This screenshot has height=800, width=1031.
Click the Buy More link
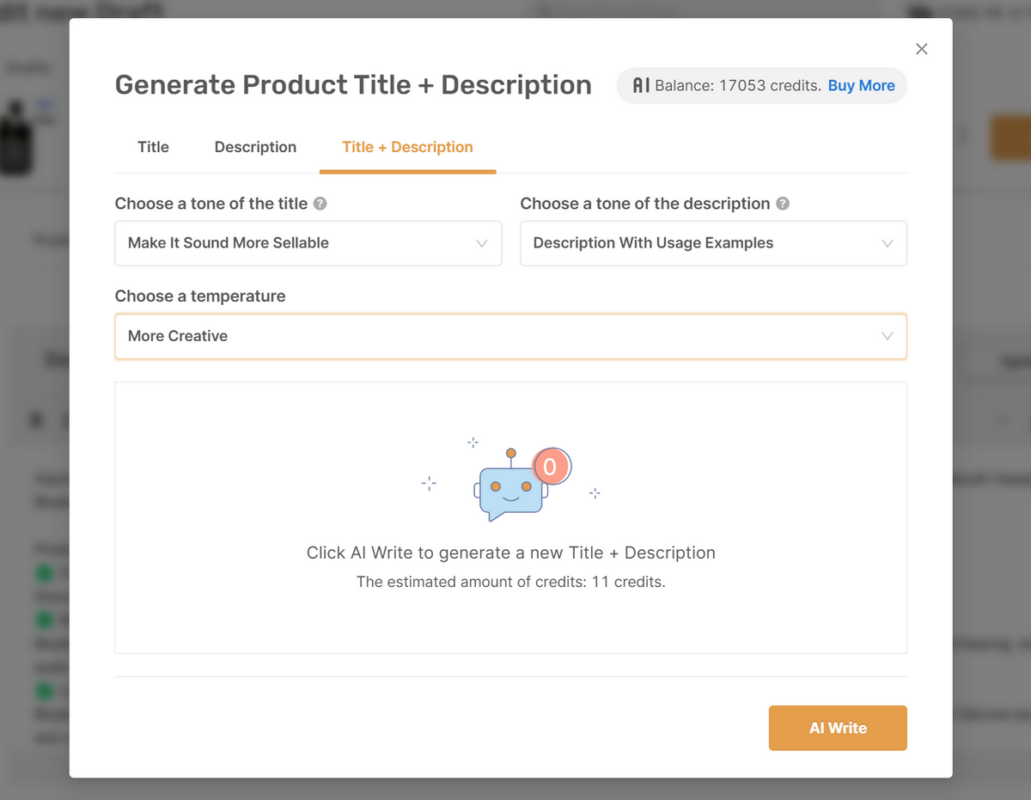point(861,85)
